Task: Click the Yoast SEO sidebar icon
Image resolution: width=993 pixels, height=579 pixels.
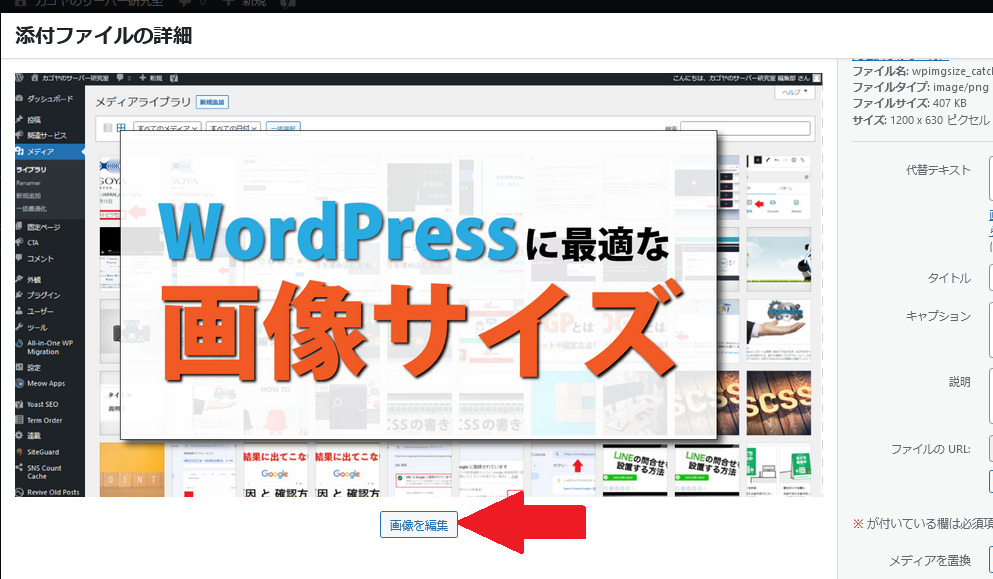Action: click(20, 404)
